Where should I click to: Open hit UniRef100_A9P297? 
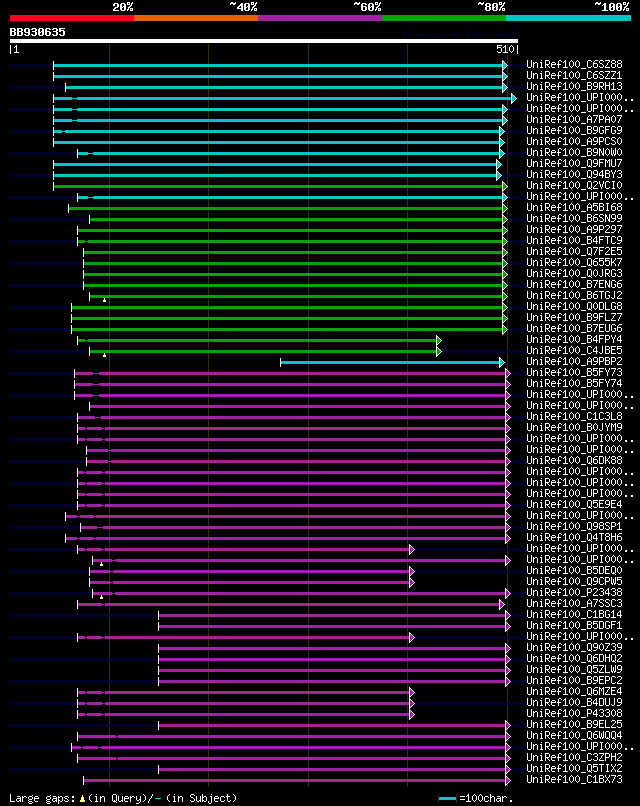(x=574, y=229)
